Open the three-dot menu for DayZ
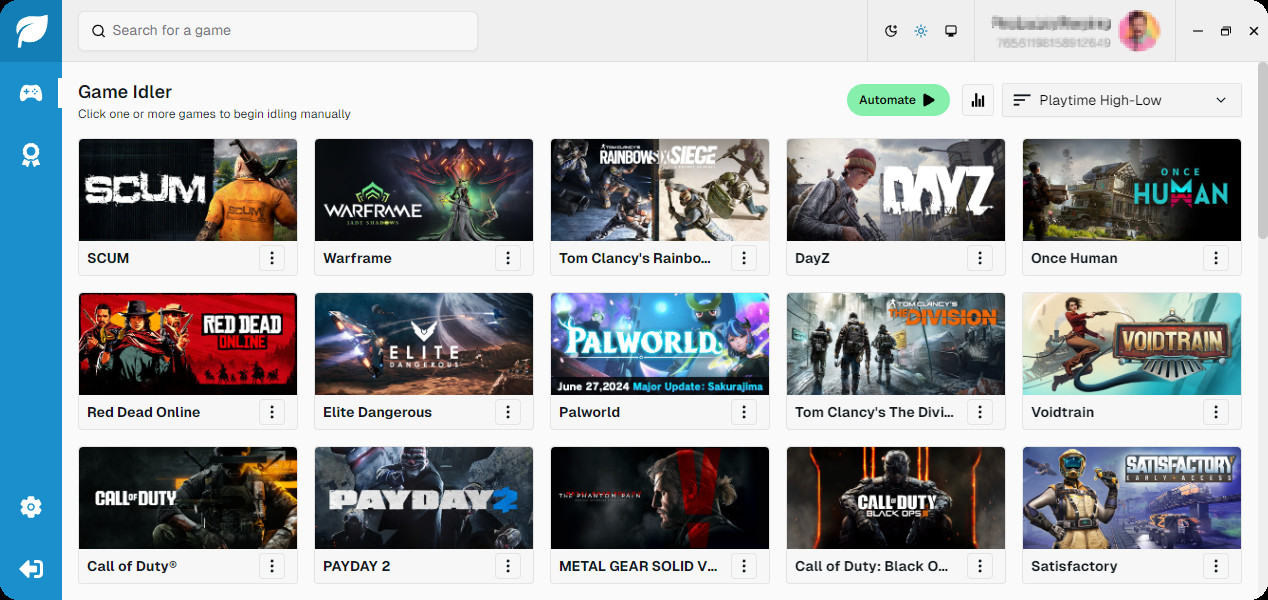 pos(980,258)
